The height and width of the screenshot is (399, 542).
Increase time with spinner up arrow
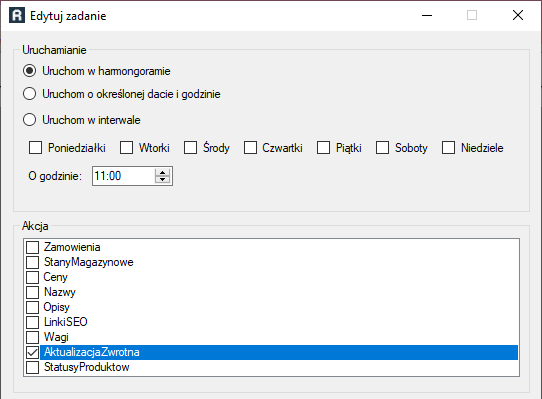click(x=162, y=172)
